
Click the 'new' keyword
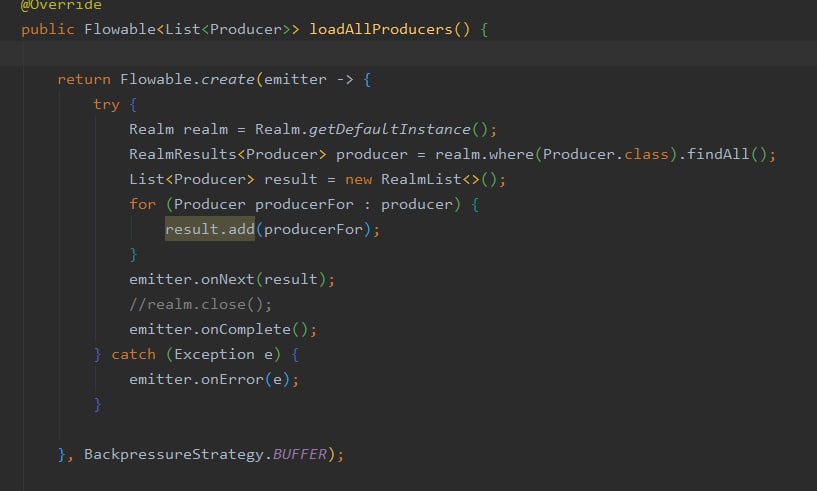click(358, 179)
